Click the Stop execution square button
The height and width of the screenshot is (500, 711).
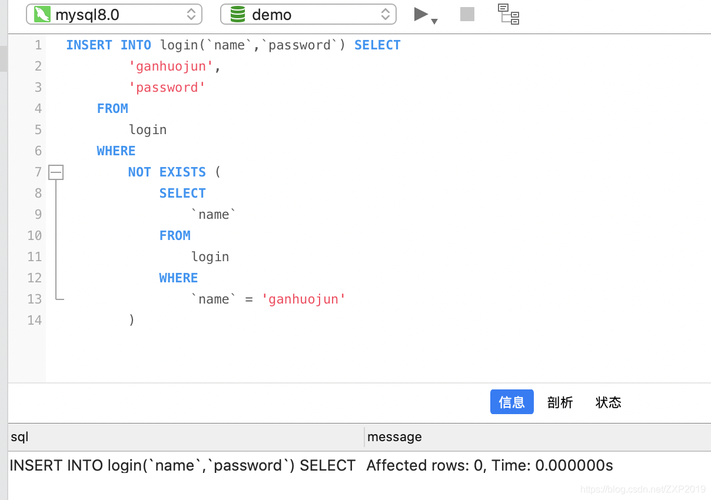467,15
